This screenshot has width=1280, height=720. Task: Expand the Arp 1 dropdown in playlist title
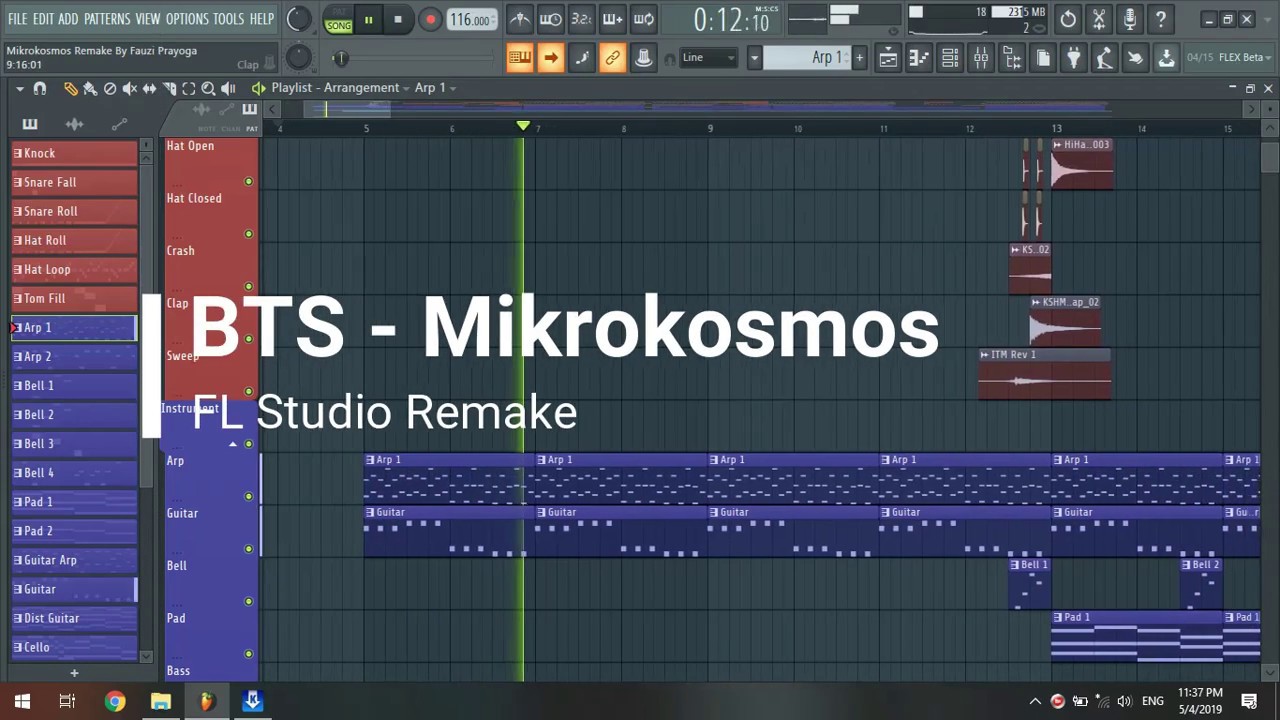[x=453, y=88]
